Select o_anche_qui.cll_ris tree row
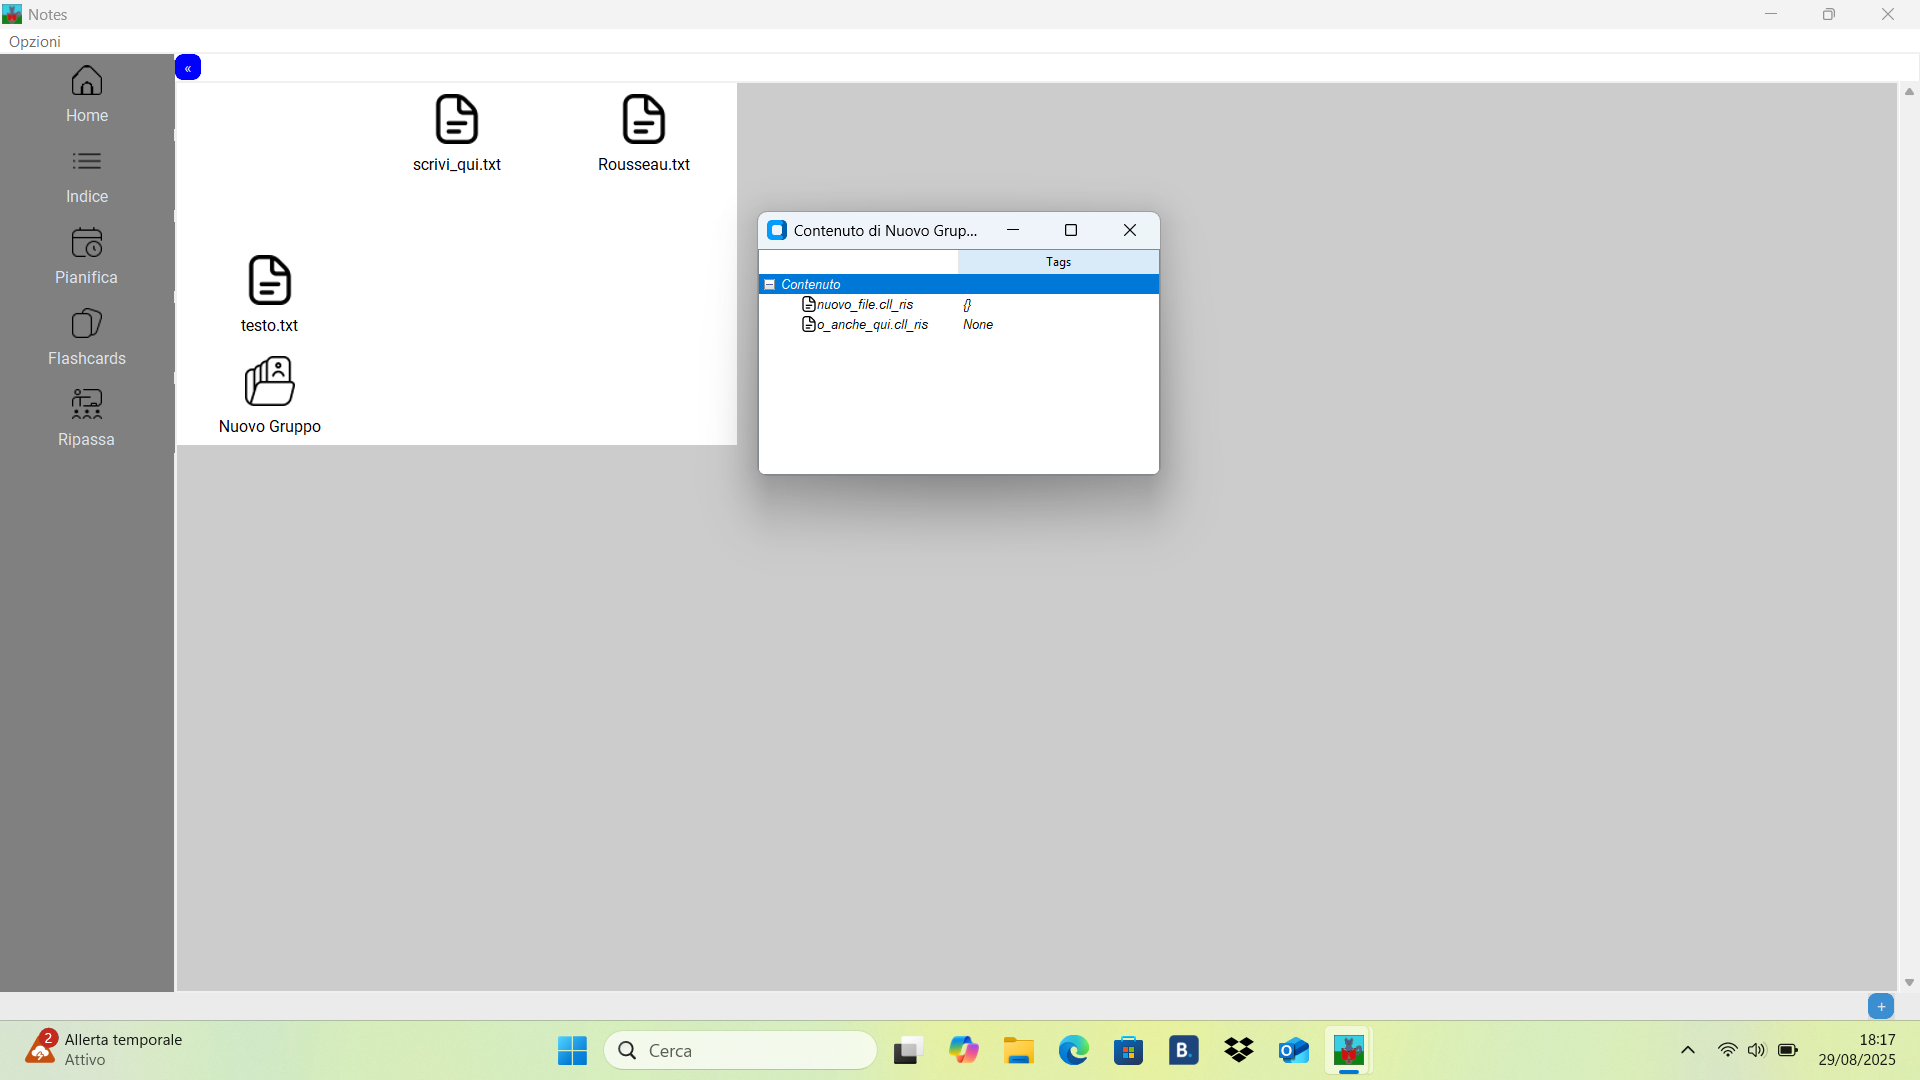The image size is (1920, 1080). pos(958,324)
